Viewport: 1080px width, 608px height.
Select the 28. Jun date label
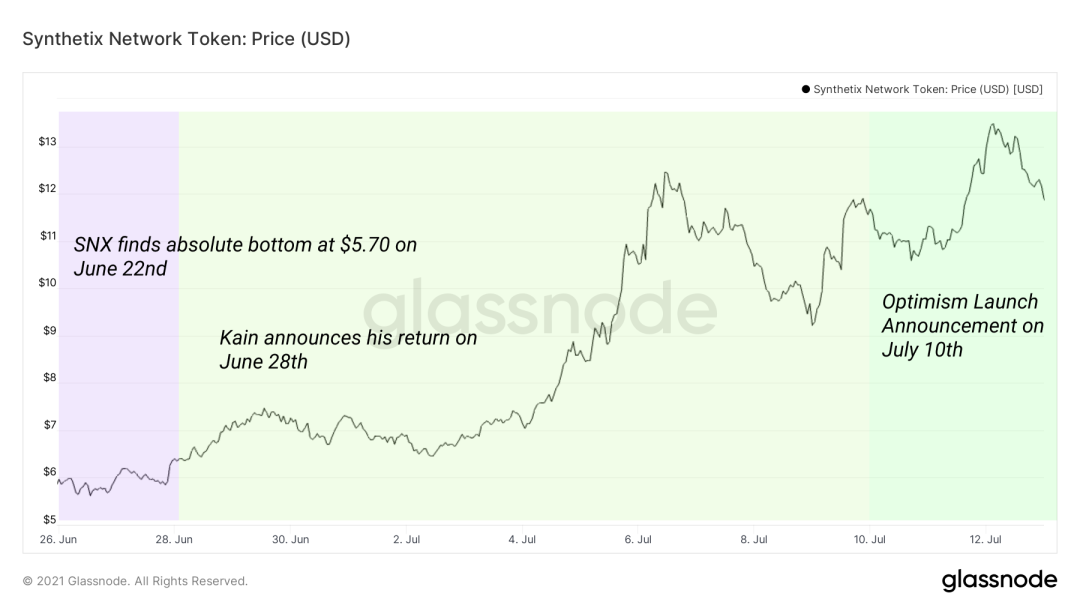174,539
